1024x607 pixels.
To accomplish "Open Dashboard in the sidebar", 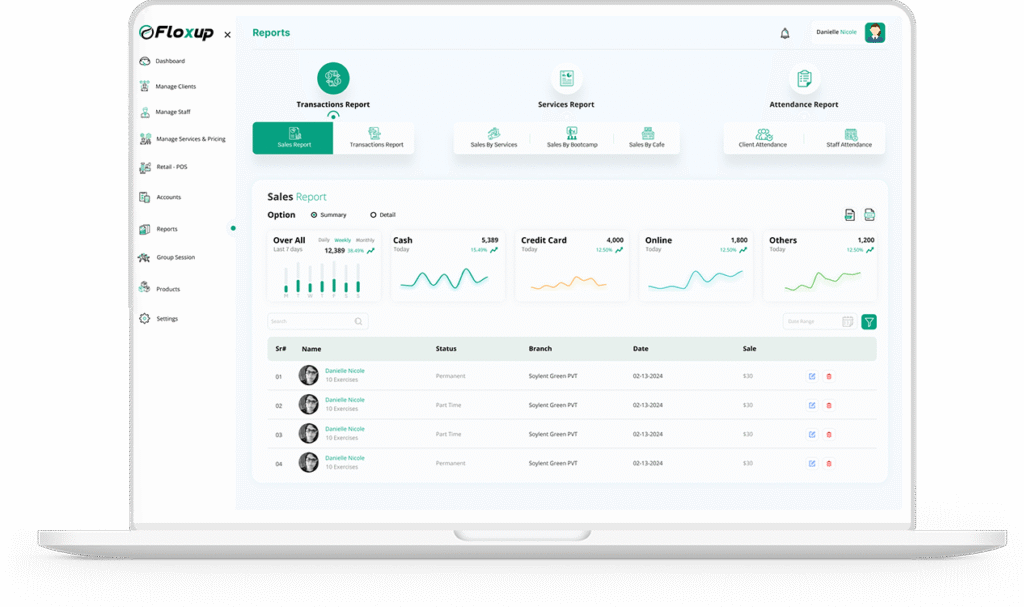I will click(x=163, y=61).
